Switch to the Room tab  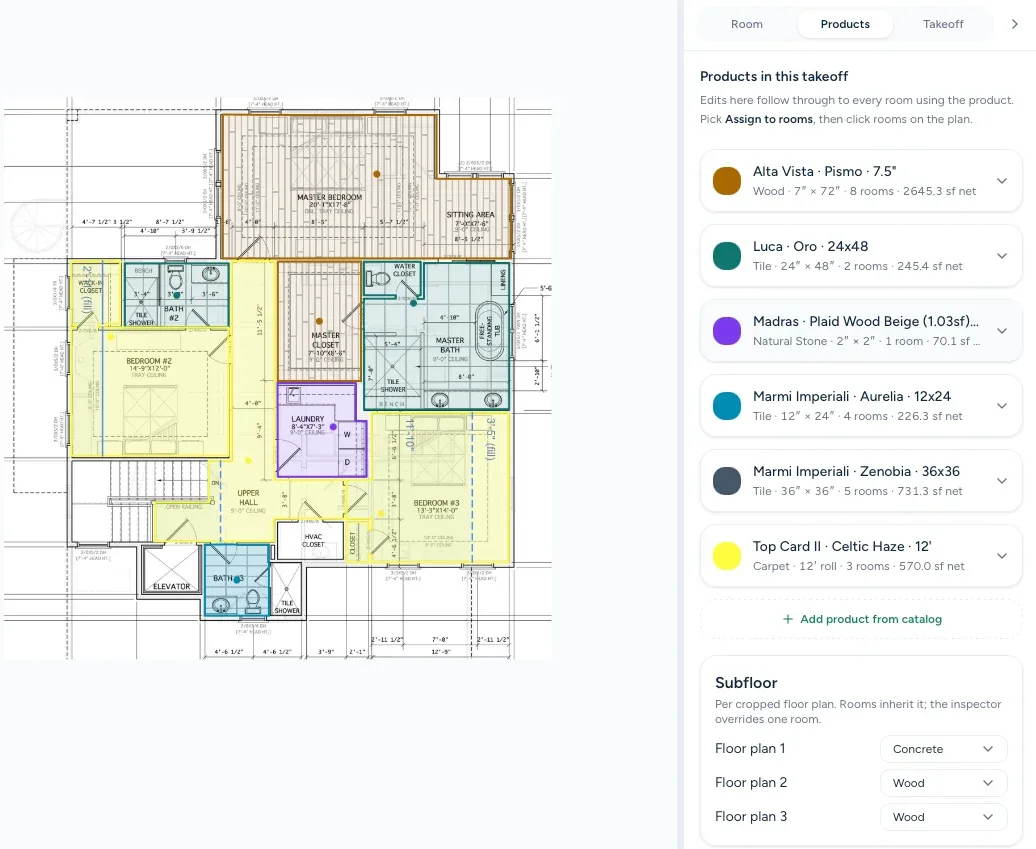click(747, 24)
